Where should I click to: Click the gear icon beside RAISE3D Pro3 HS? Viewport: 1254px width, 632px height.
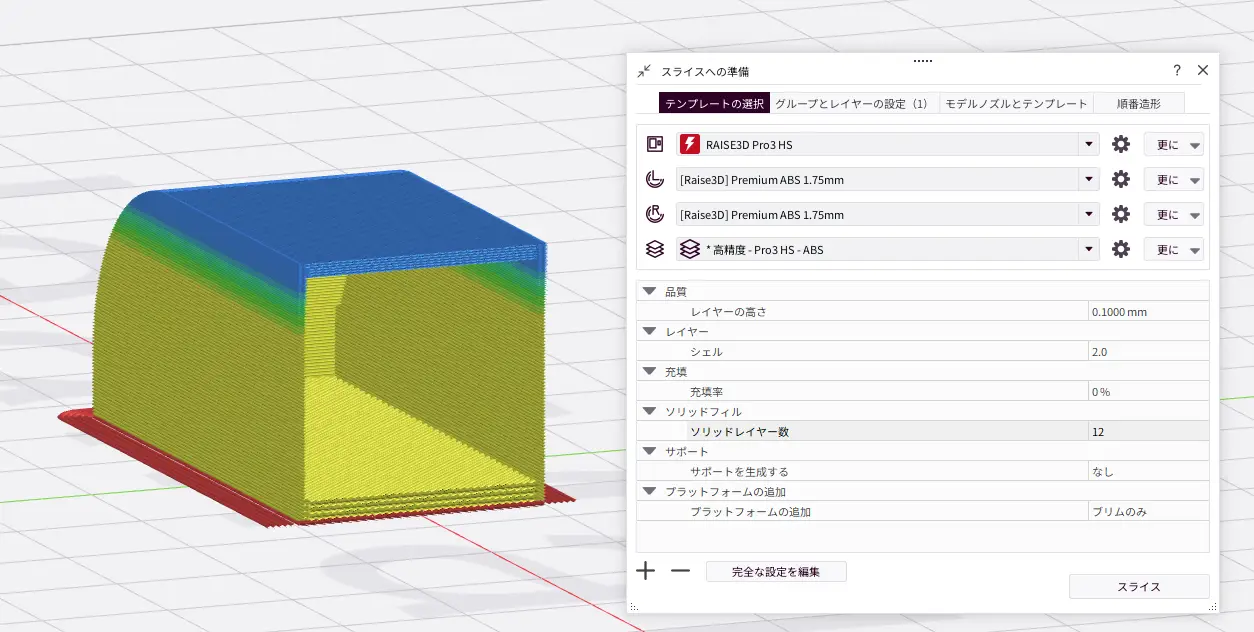click(1121, 144)
